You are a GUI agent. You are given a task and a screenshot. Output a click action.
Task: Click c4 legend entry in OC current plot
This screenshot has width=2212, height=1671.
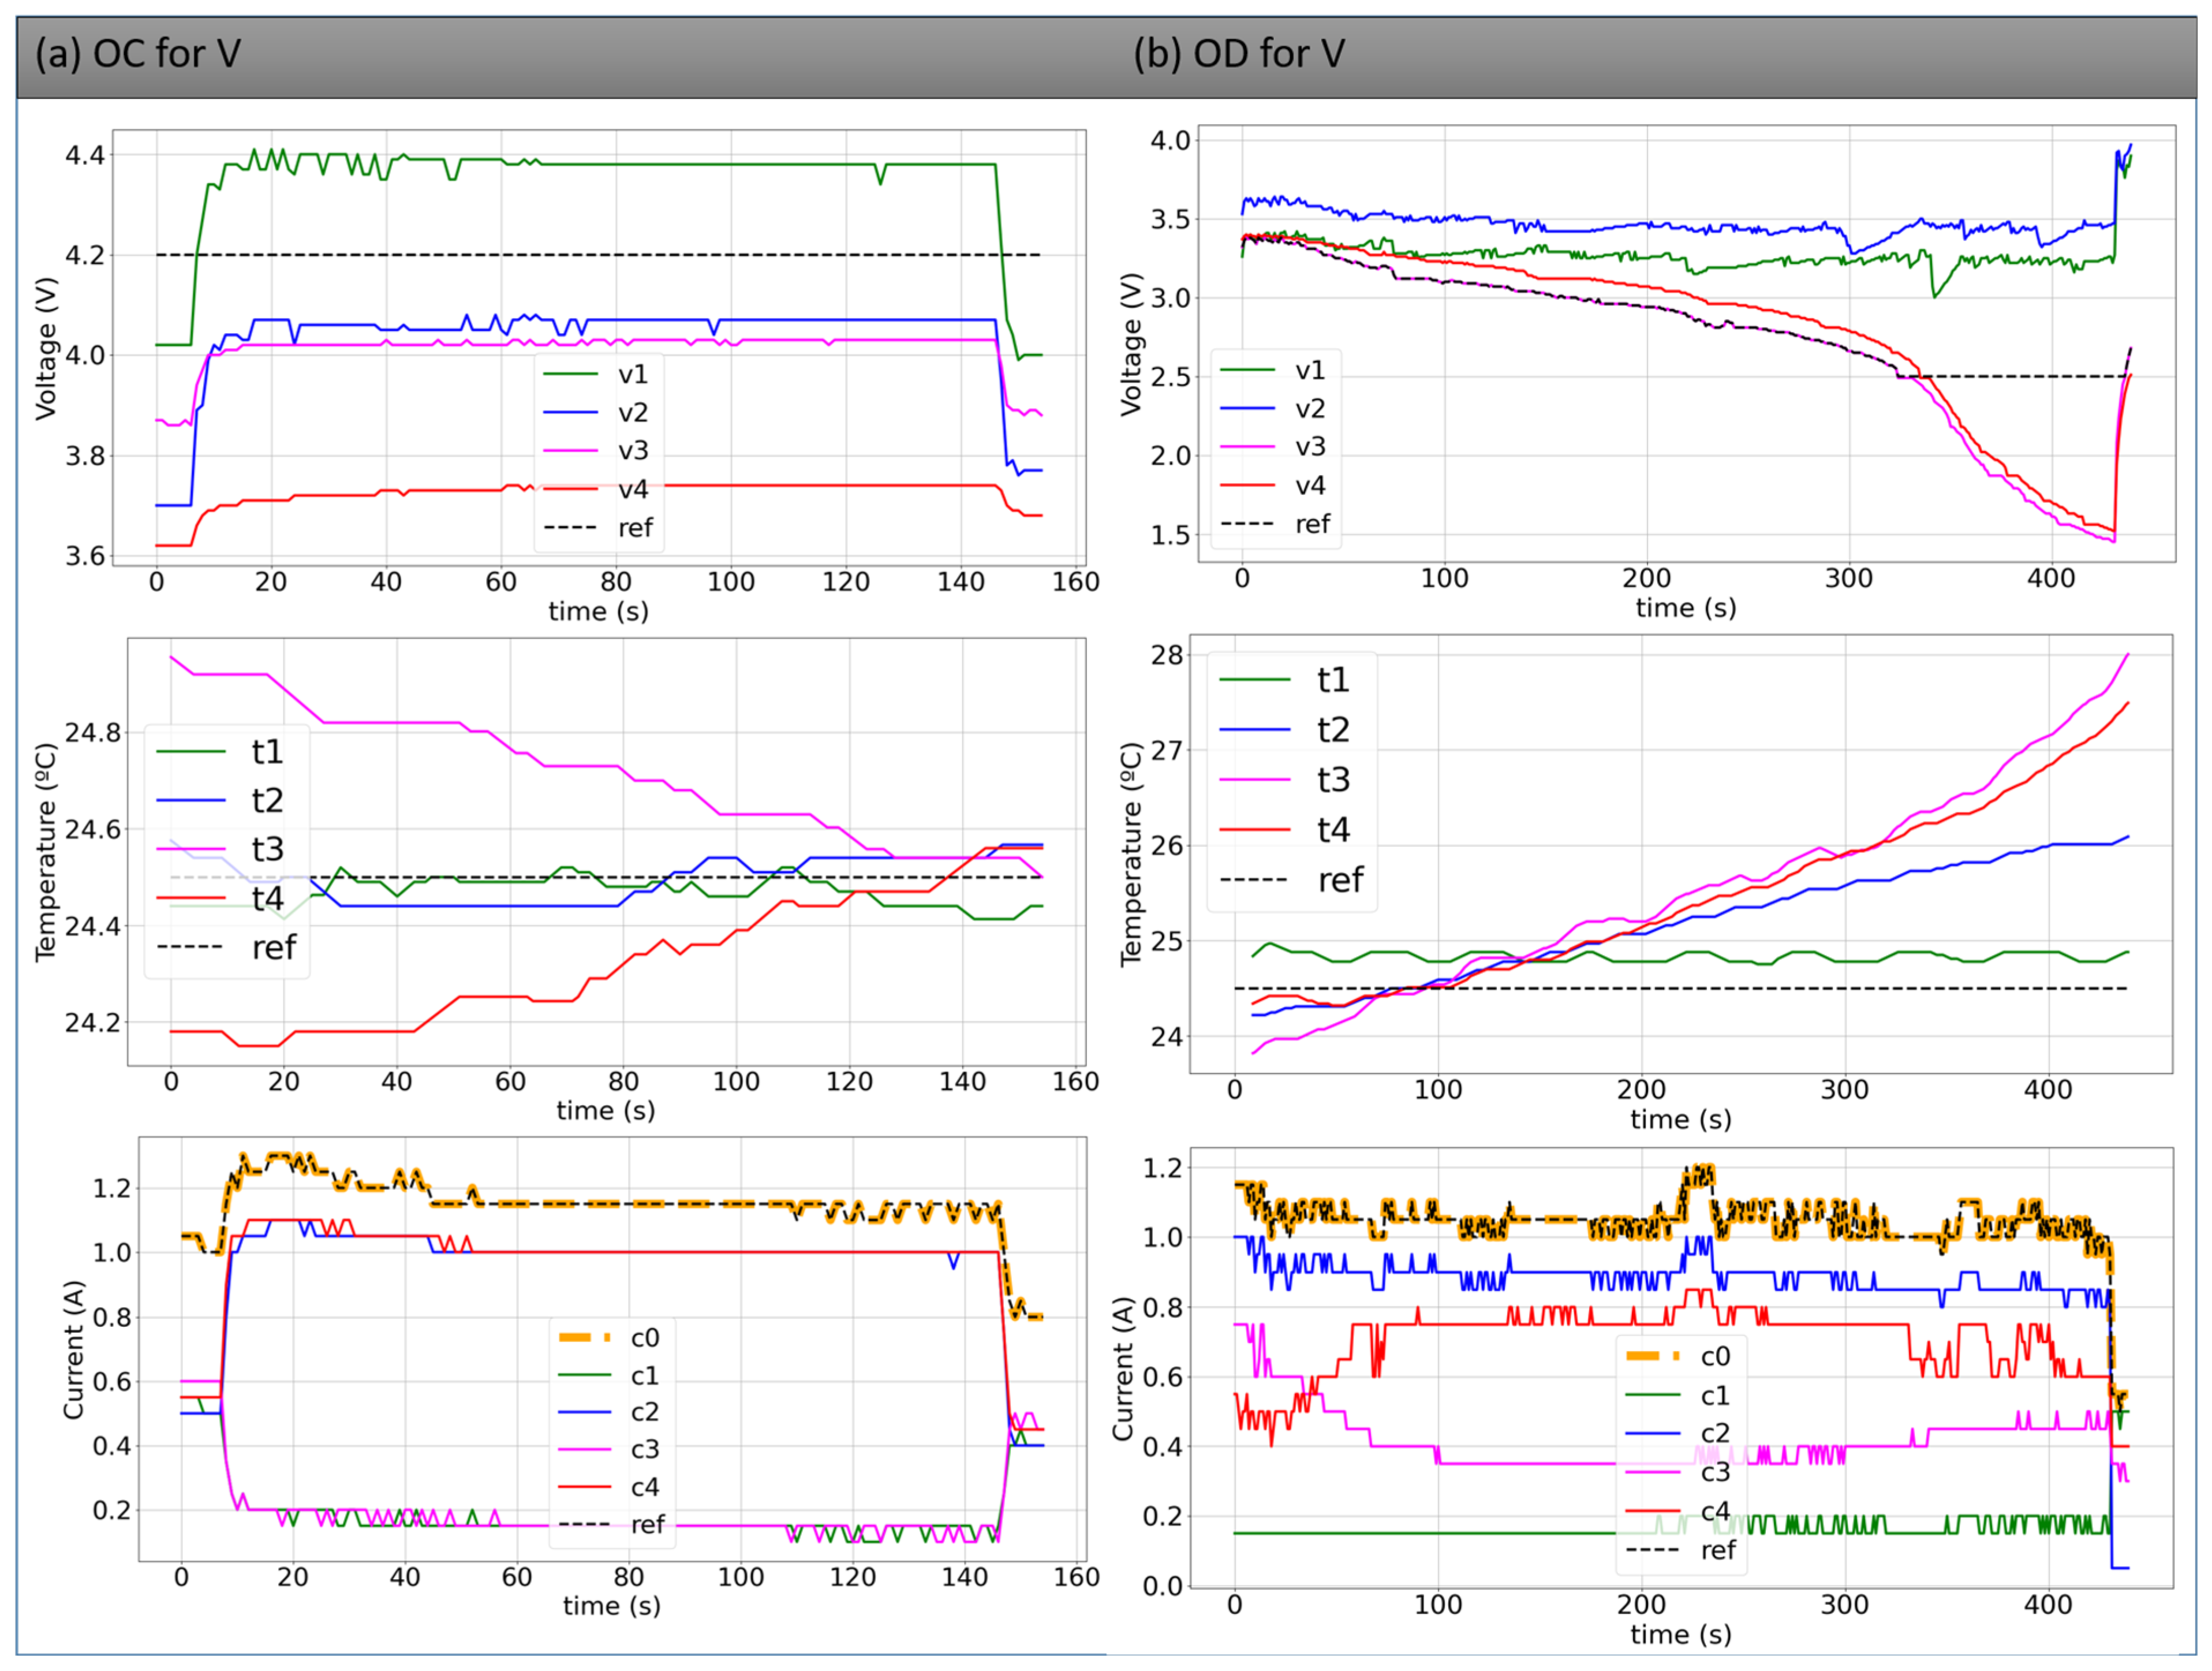609,1487
